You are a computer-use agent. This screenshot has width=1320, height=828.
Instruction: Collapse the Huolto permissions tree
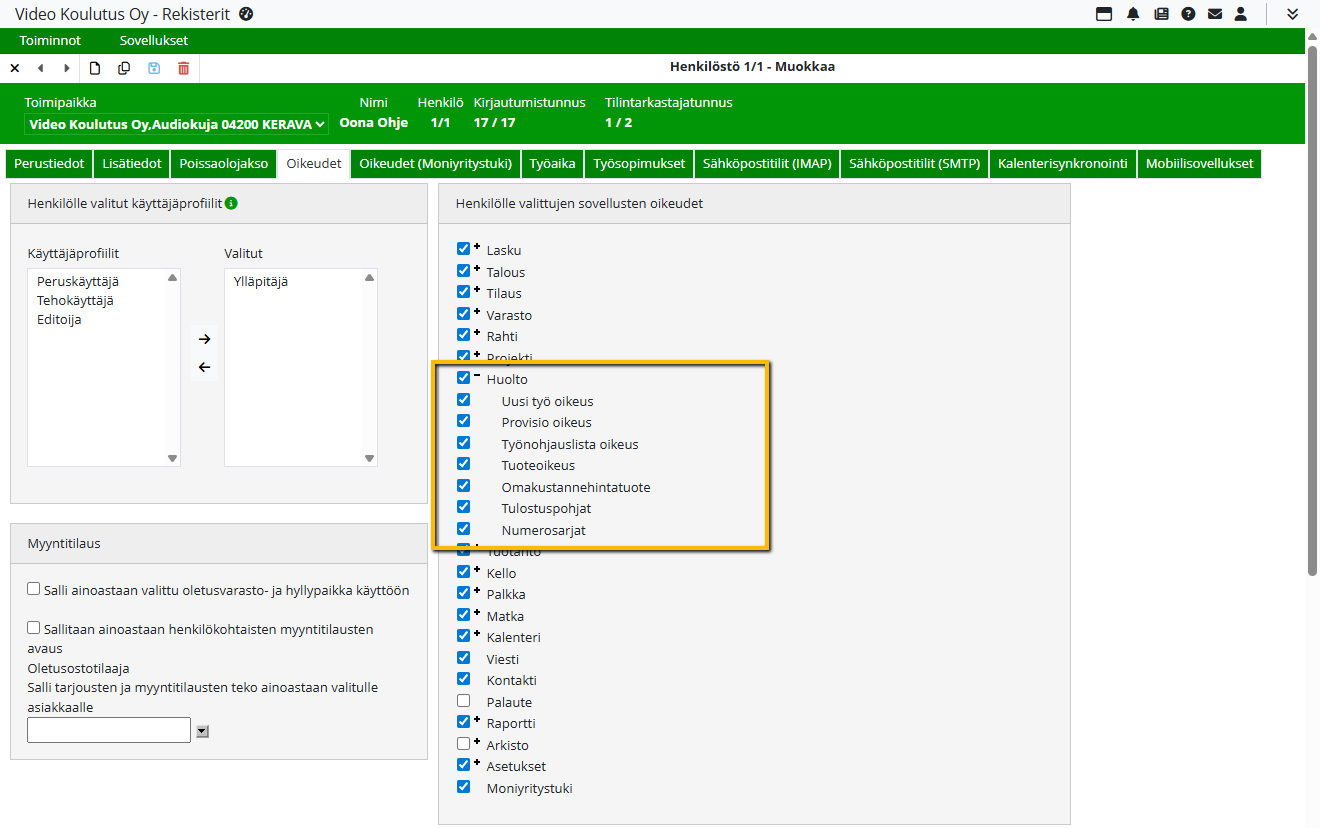point(477,374)
